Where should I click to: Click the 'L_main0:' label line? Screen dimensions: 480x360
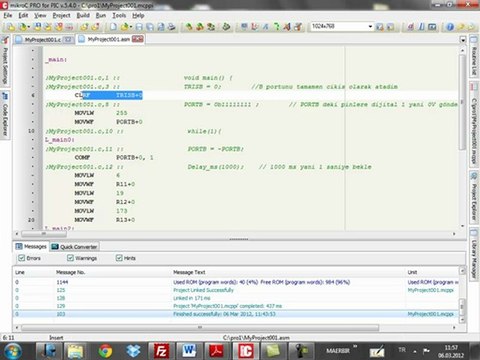[x=60, y=140]
